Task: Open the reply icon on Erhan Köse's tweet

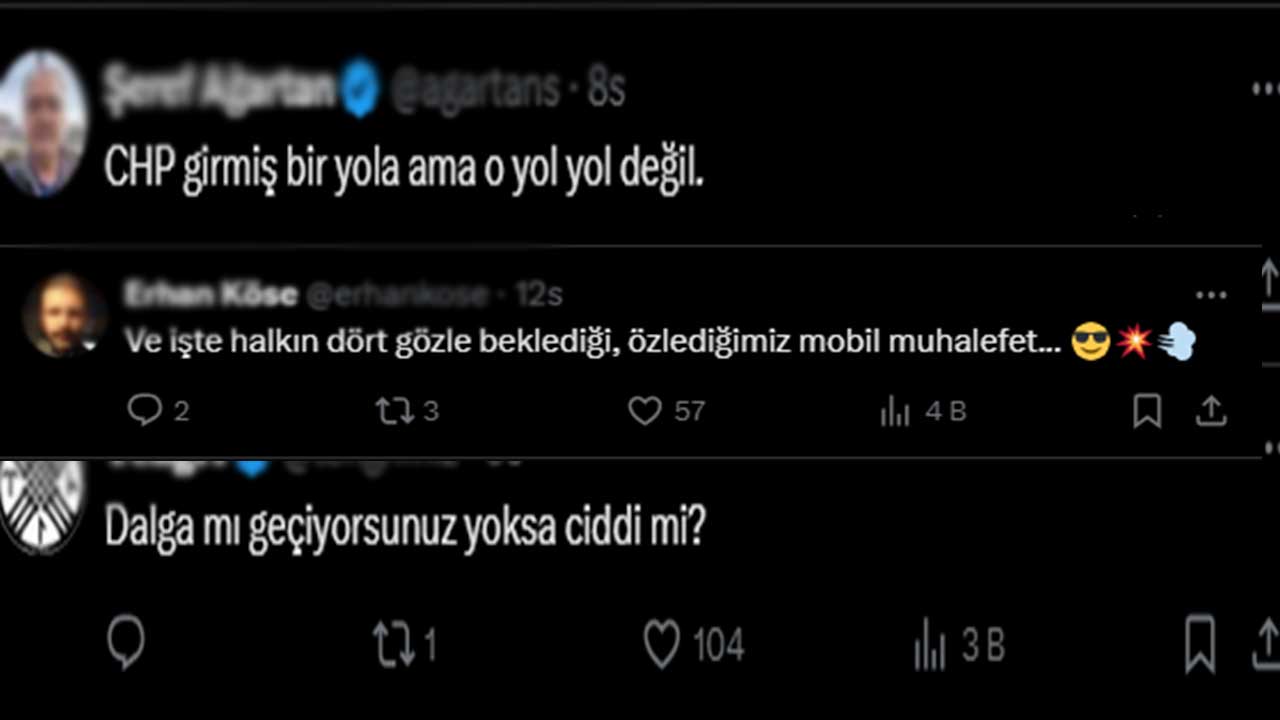Action: [146, 410]
